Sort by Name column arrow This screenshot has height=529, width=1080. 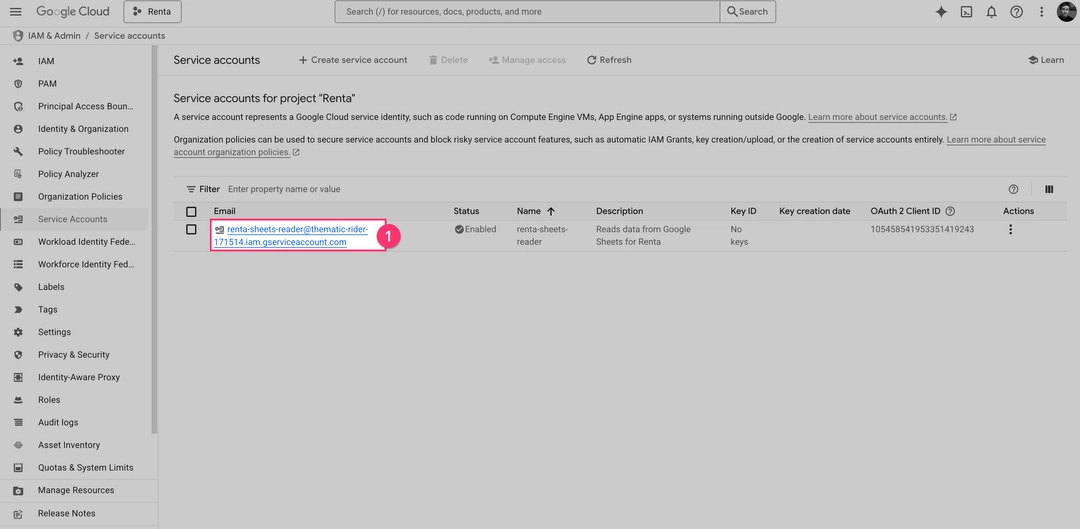[551, 211]
